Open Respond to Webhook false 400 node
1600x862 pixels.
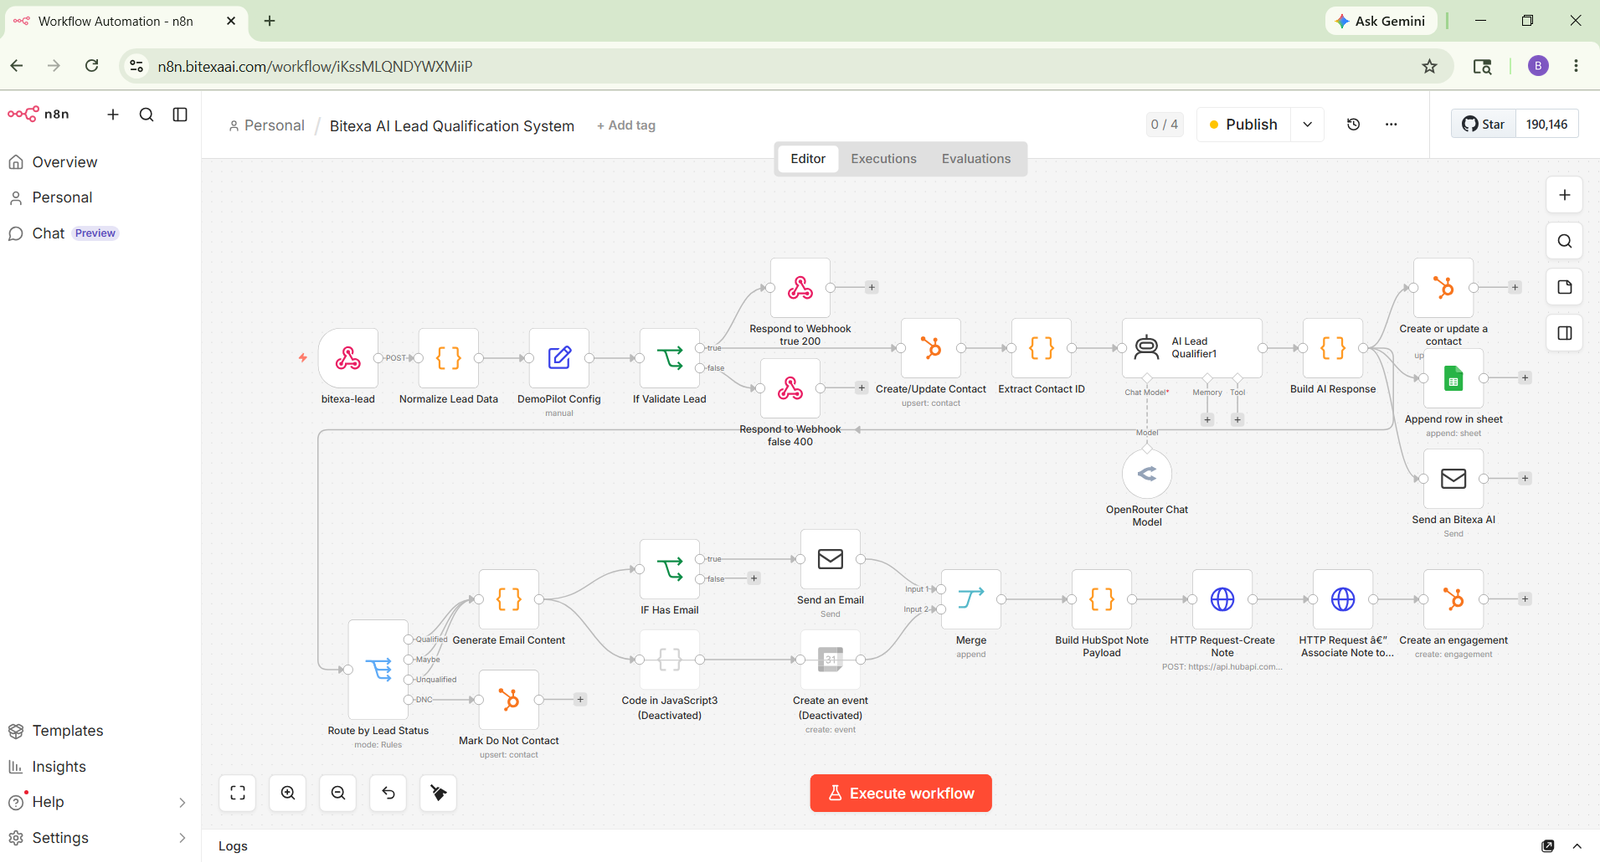(790, 388)
